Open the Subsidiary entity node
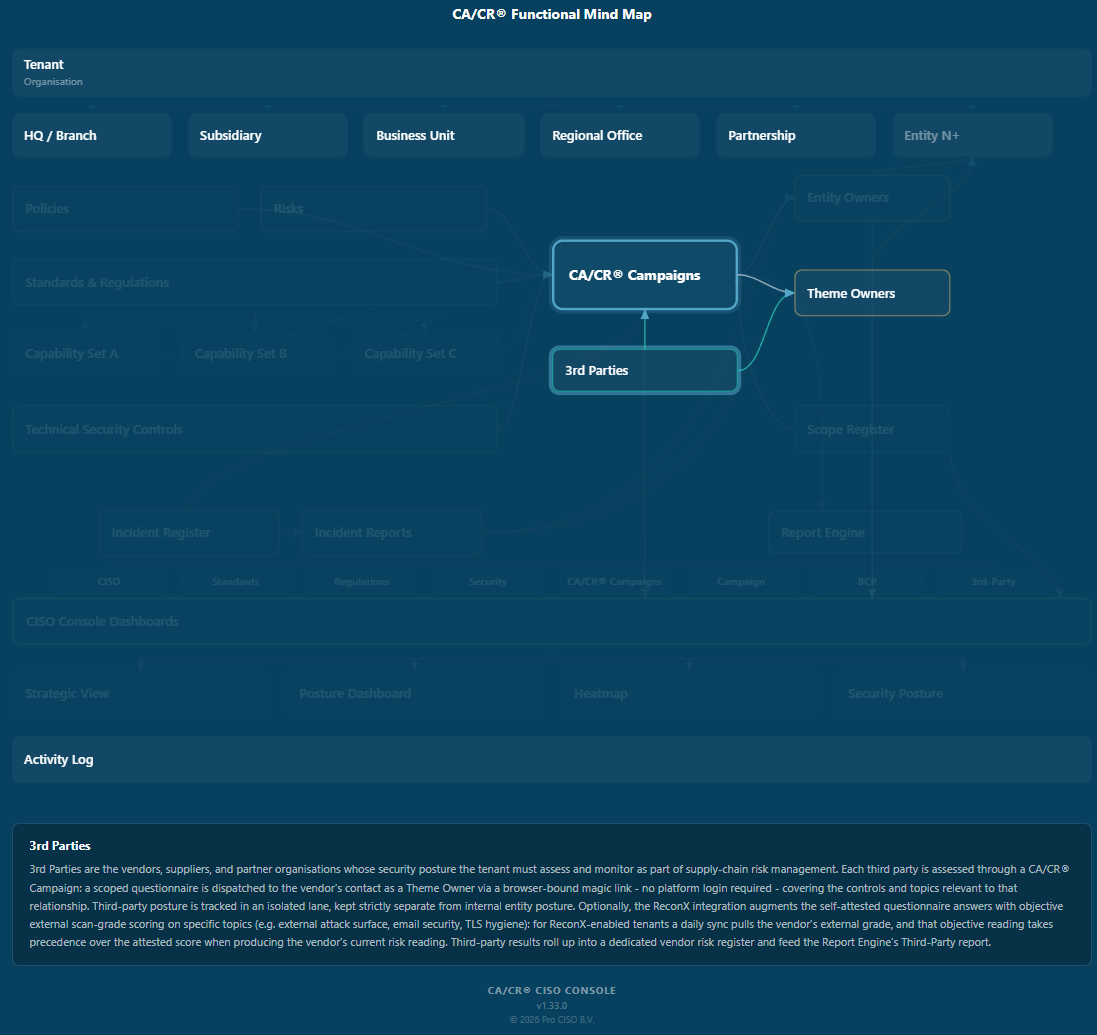The width and height of the screenshot is (1097, 1035). (x=268, y=135)
